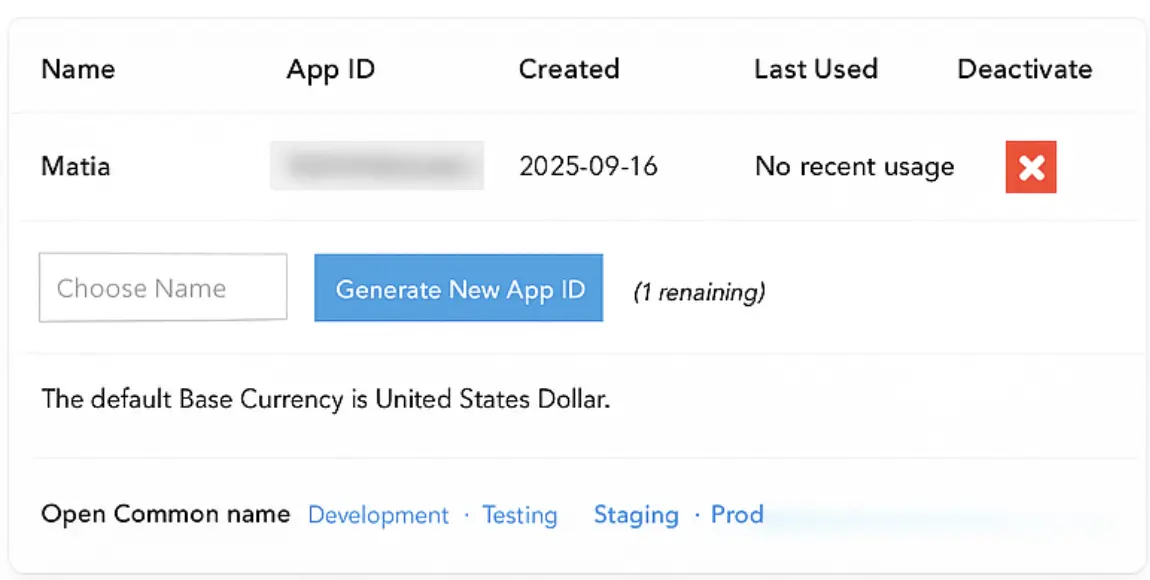Click the words United States Dollar
Viewport: 1150px width, 580px height.
[x=490, y=400]
